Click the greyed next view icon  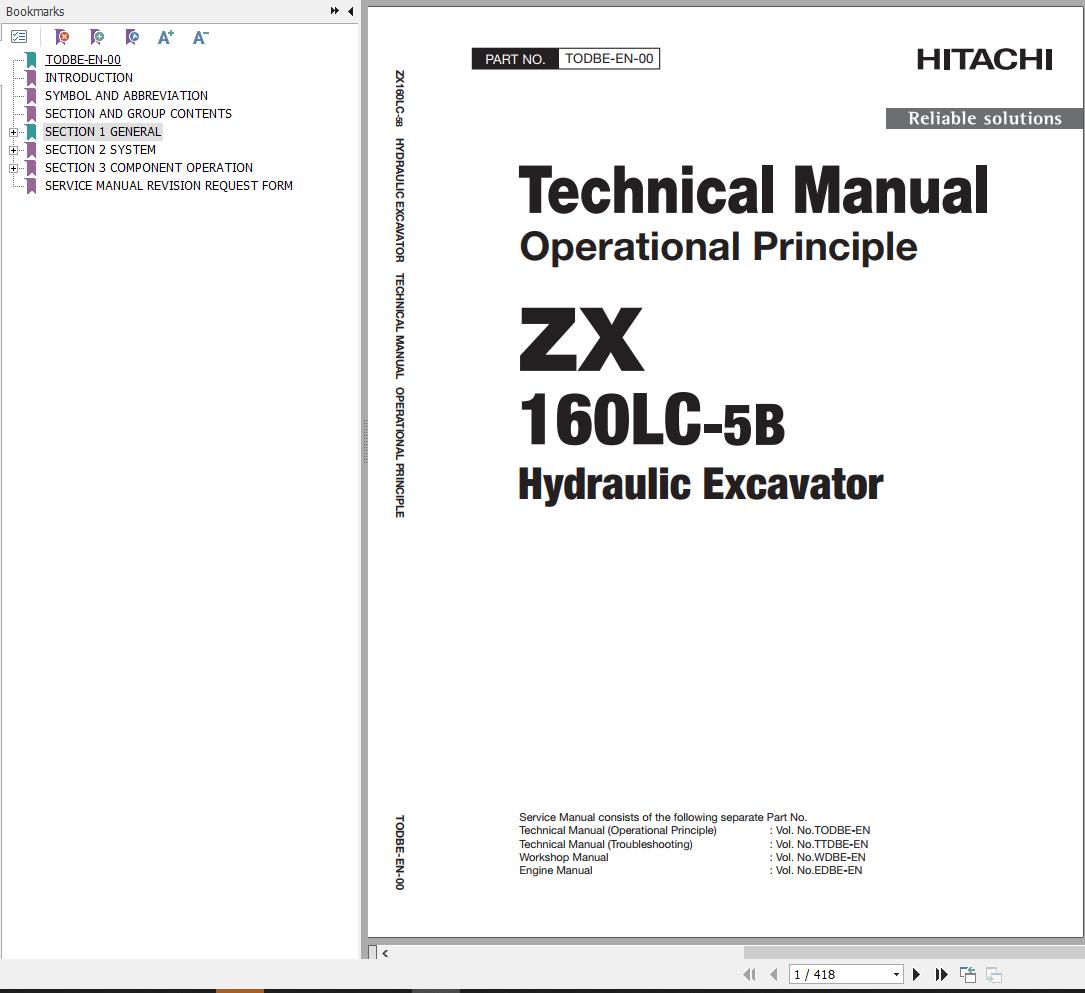point(994,974)
